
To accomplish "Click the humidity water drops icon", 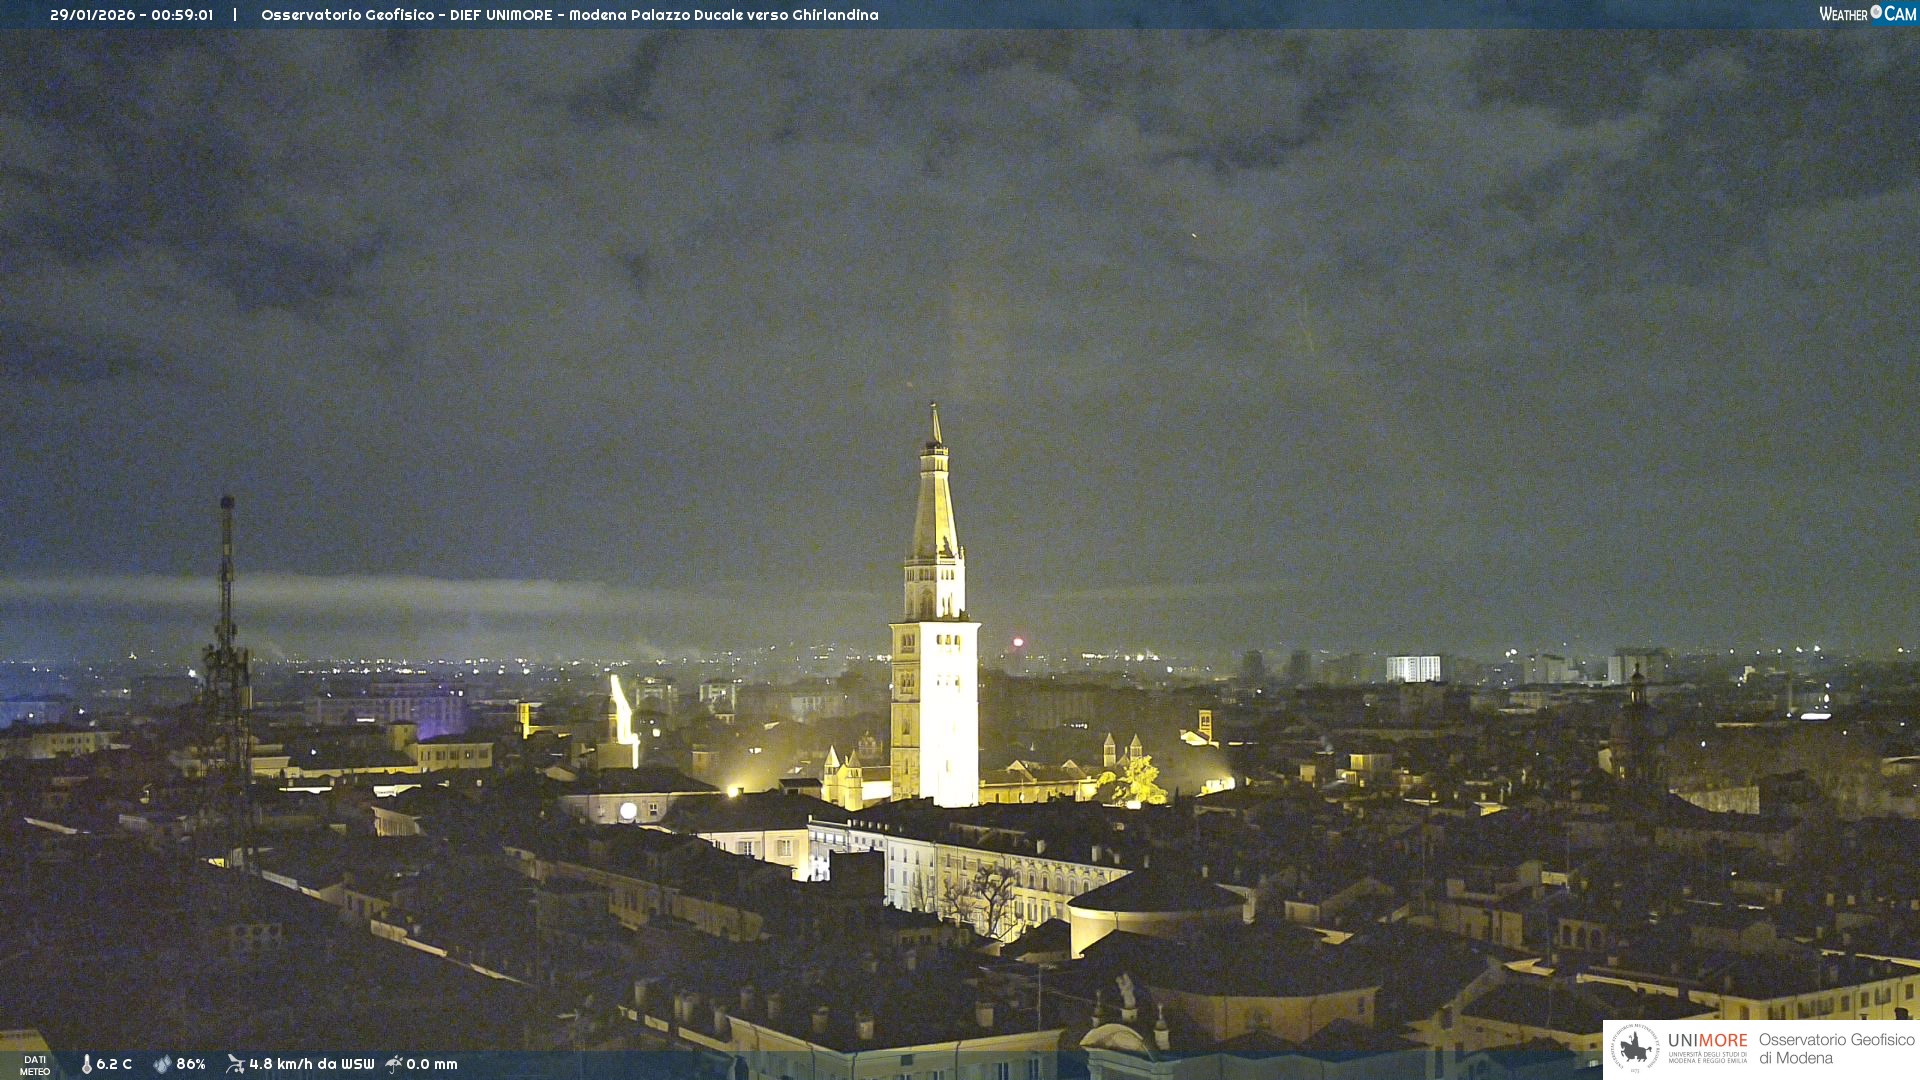I will pos(162,1064).
